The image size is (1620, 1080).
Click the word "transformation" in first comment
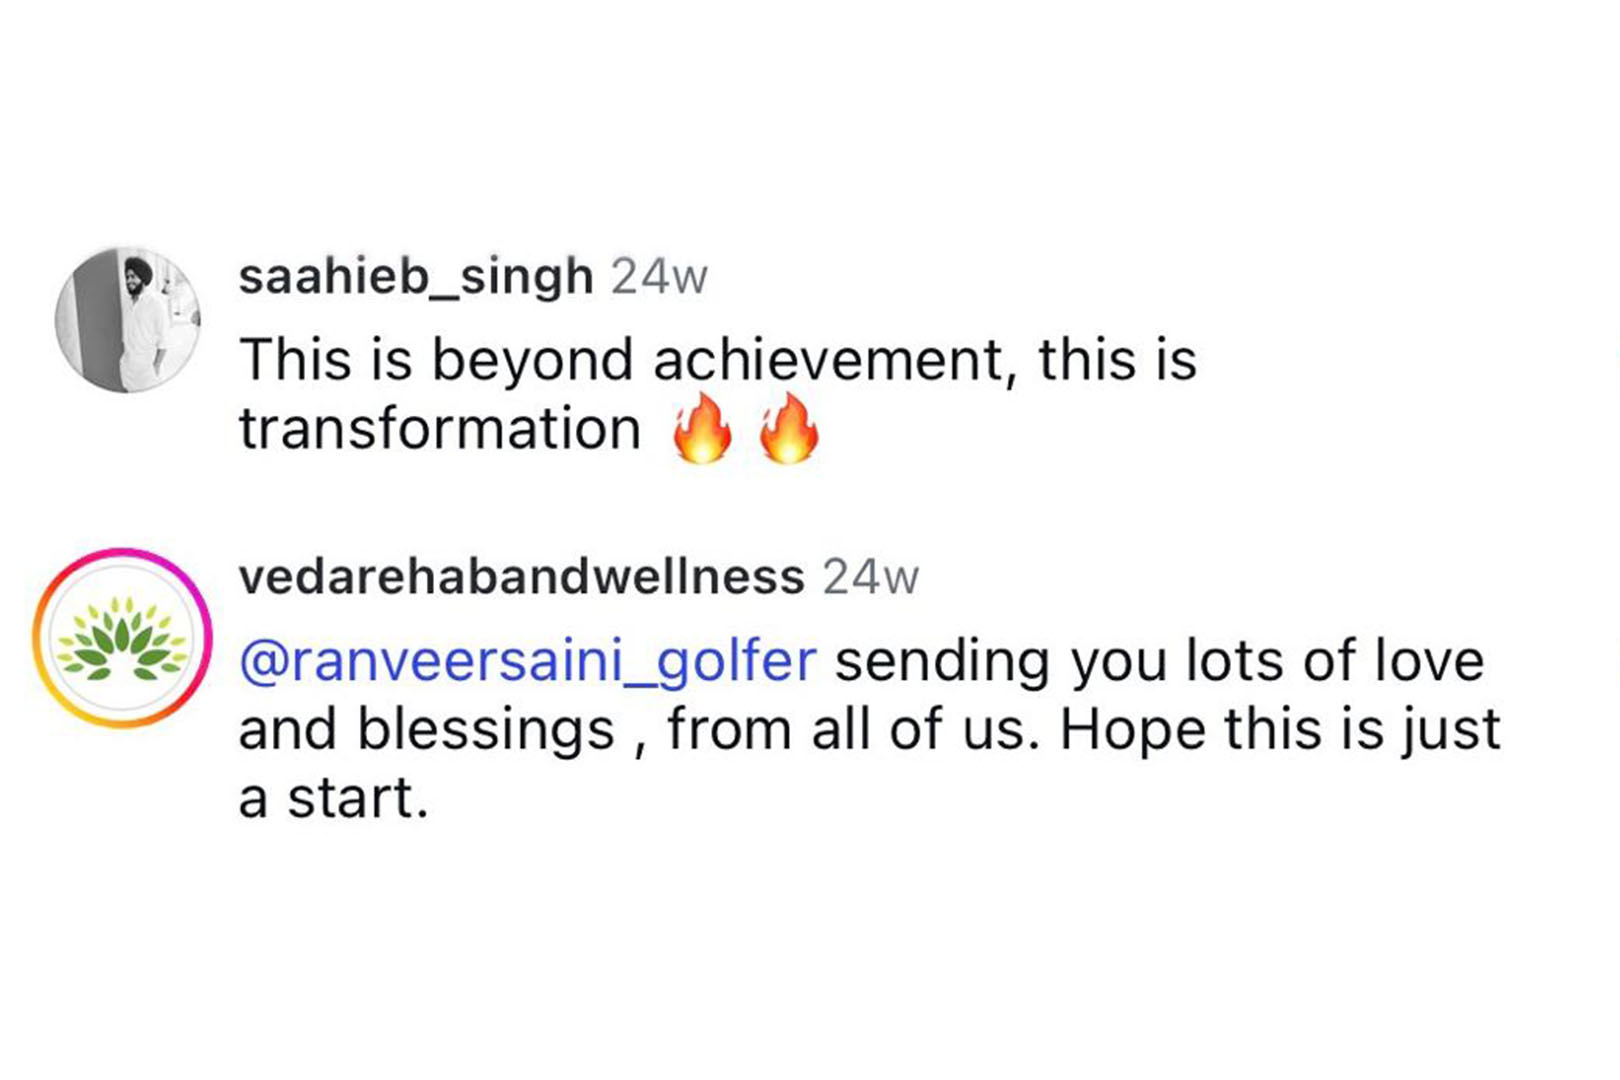point(440,429)
